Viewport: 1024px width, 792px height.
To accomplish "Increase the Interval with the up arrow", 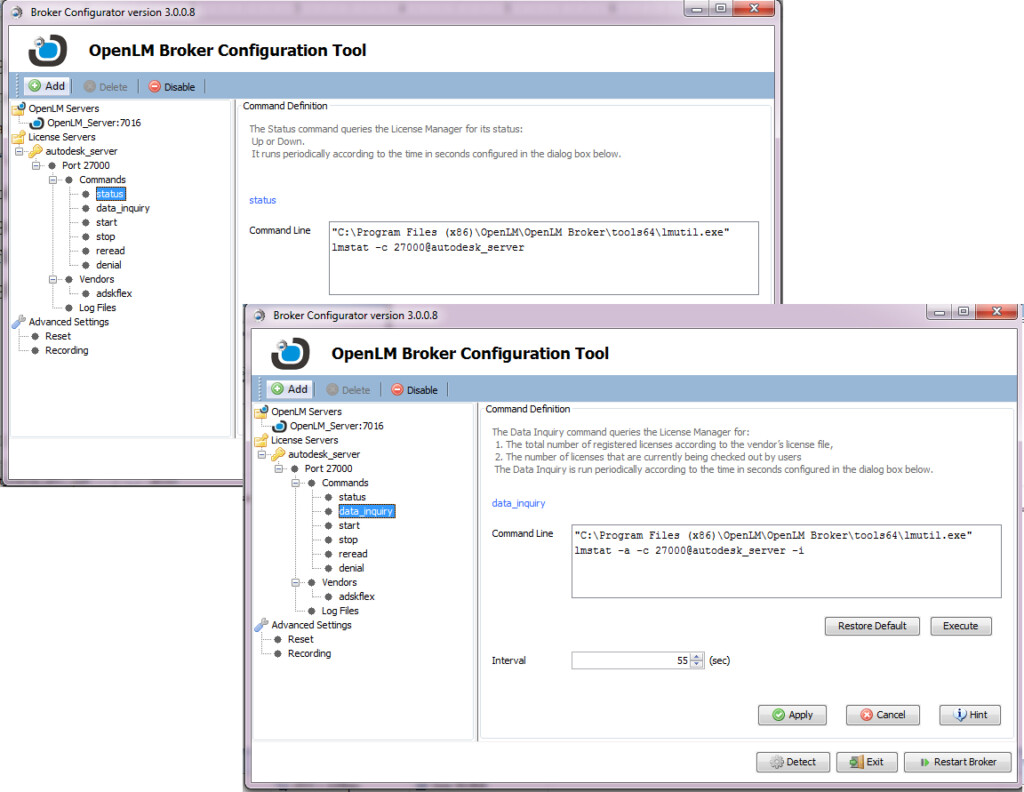I will [x=697, y=657].
